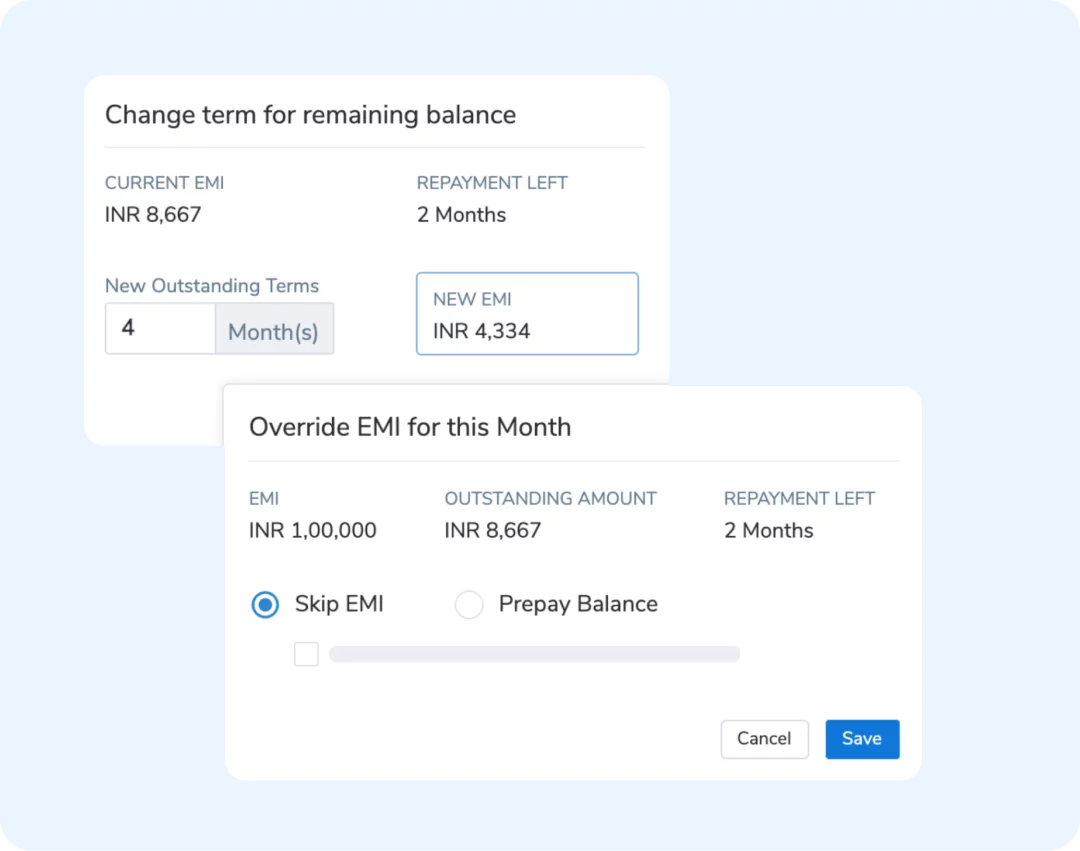Click the Outstanding Amount value INR 8,667
The image size is (1080, 851).
[x=492, y=530]
